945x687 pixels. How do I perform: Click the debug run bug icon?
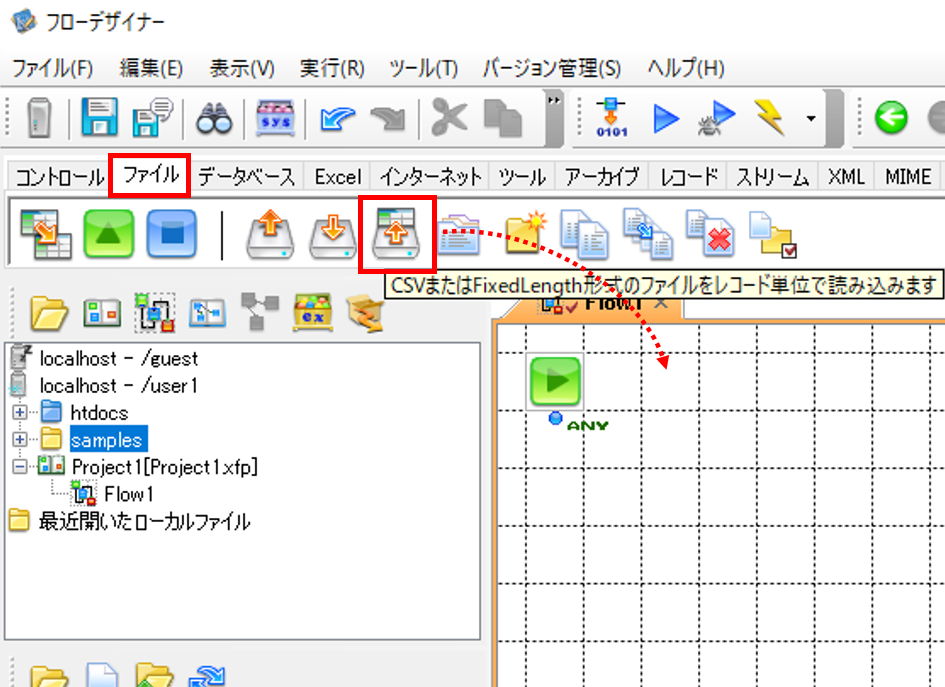[x=715, y=118]
